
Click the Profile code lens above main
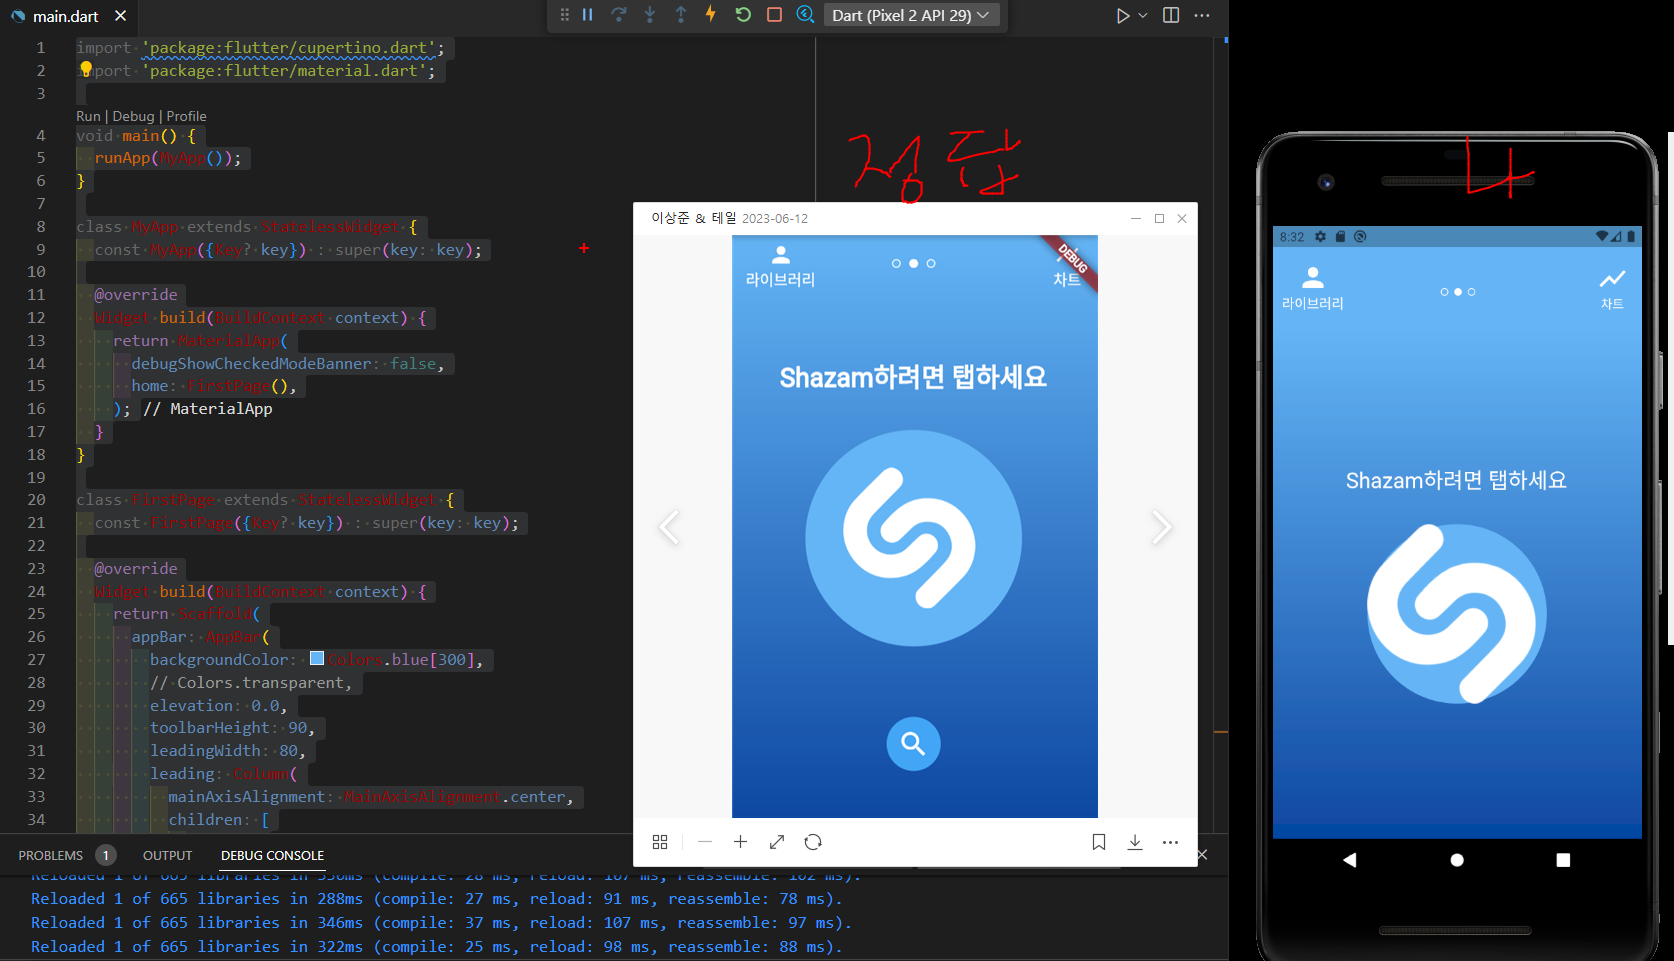(186, 116)
